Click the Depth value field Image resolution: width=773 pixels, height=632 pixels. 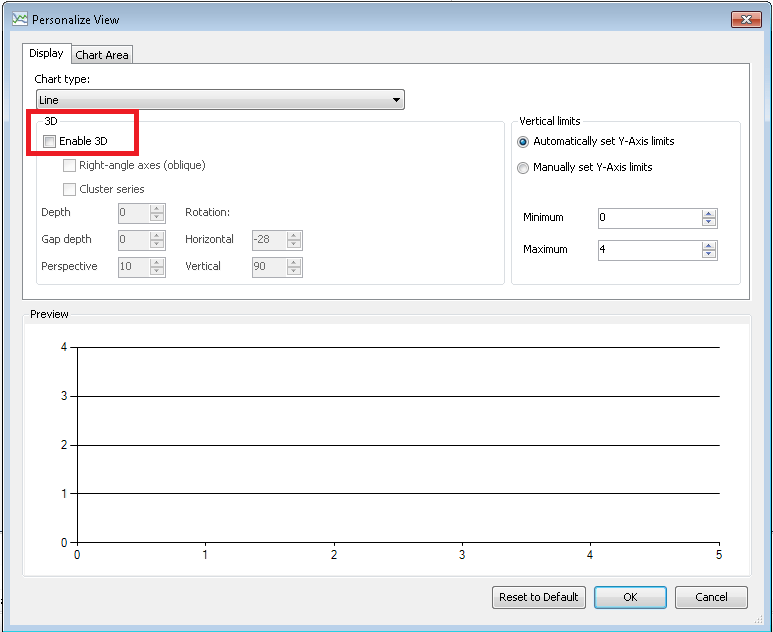coord(134,213)
